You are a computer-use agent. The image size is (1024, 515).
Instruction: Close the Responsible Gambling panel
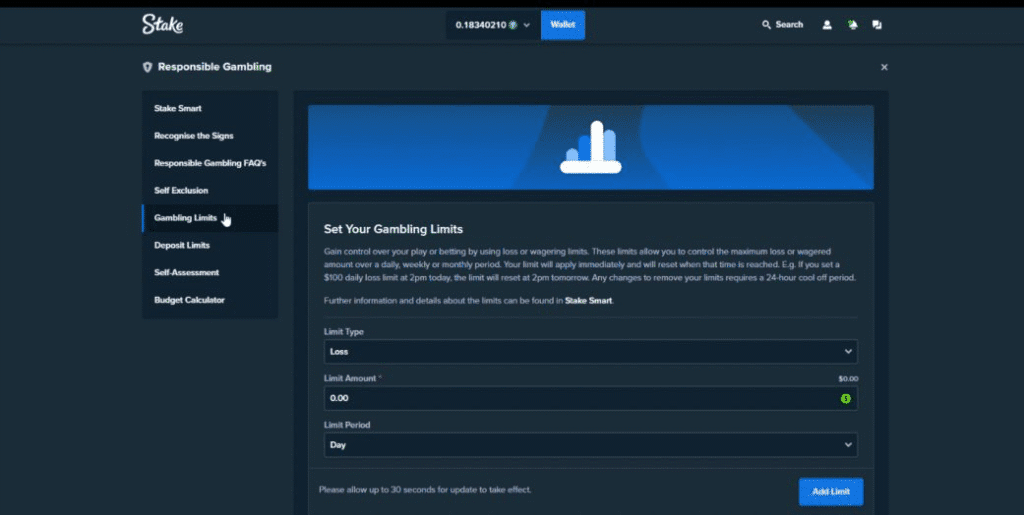pos(884,67)
